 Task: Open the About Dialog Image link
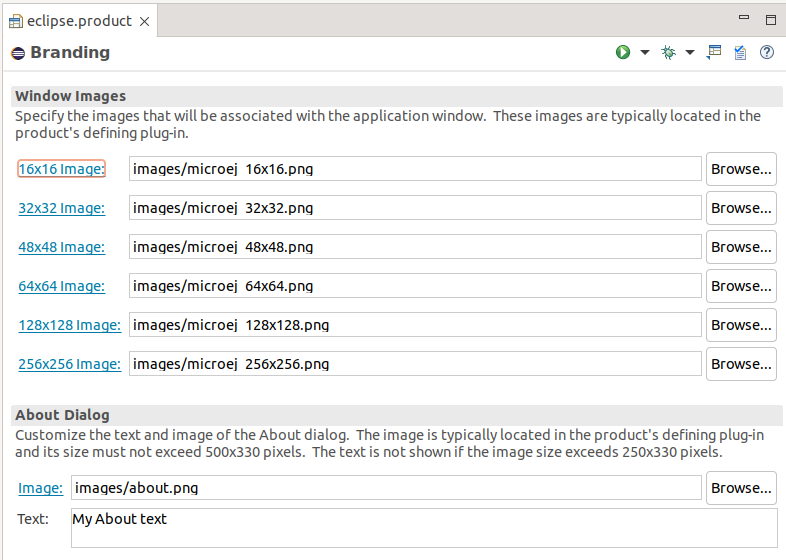point(40,488)
